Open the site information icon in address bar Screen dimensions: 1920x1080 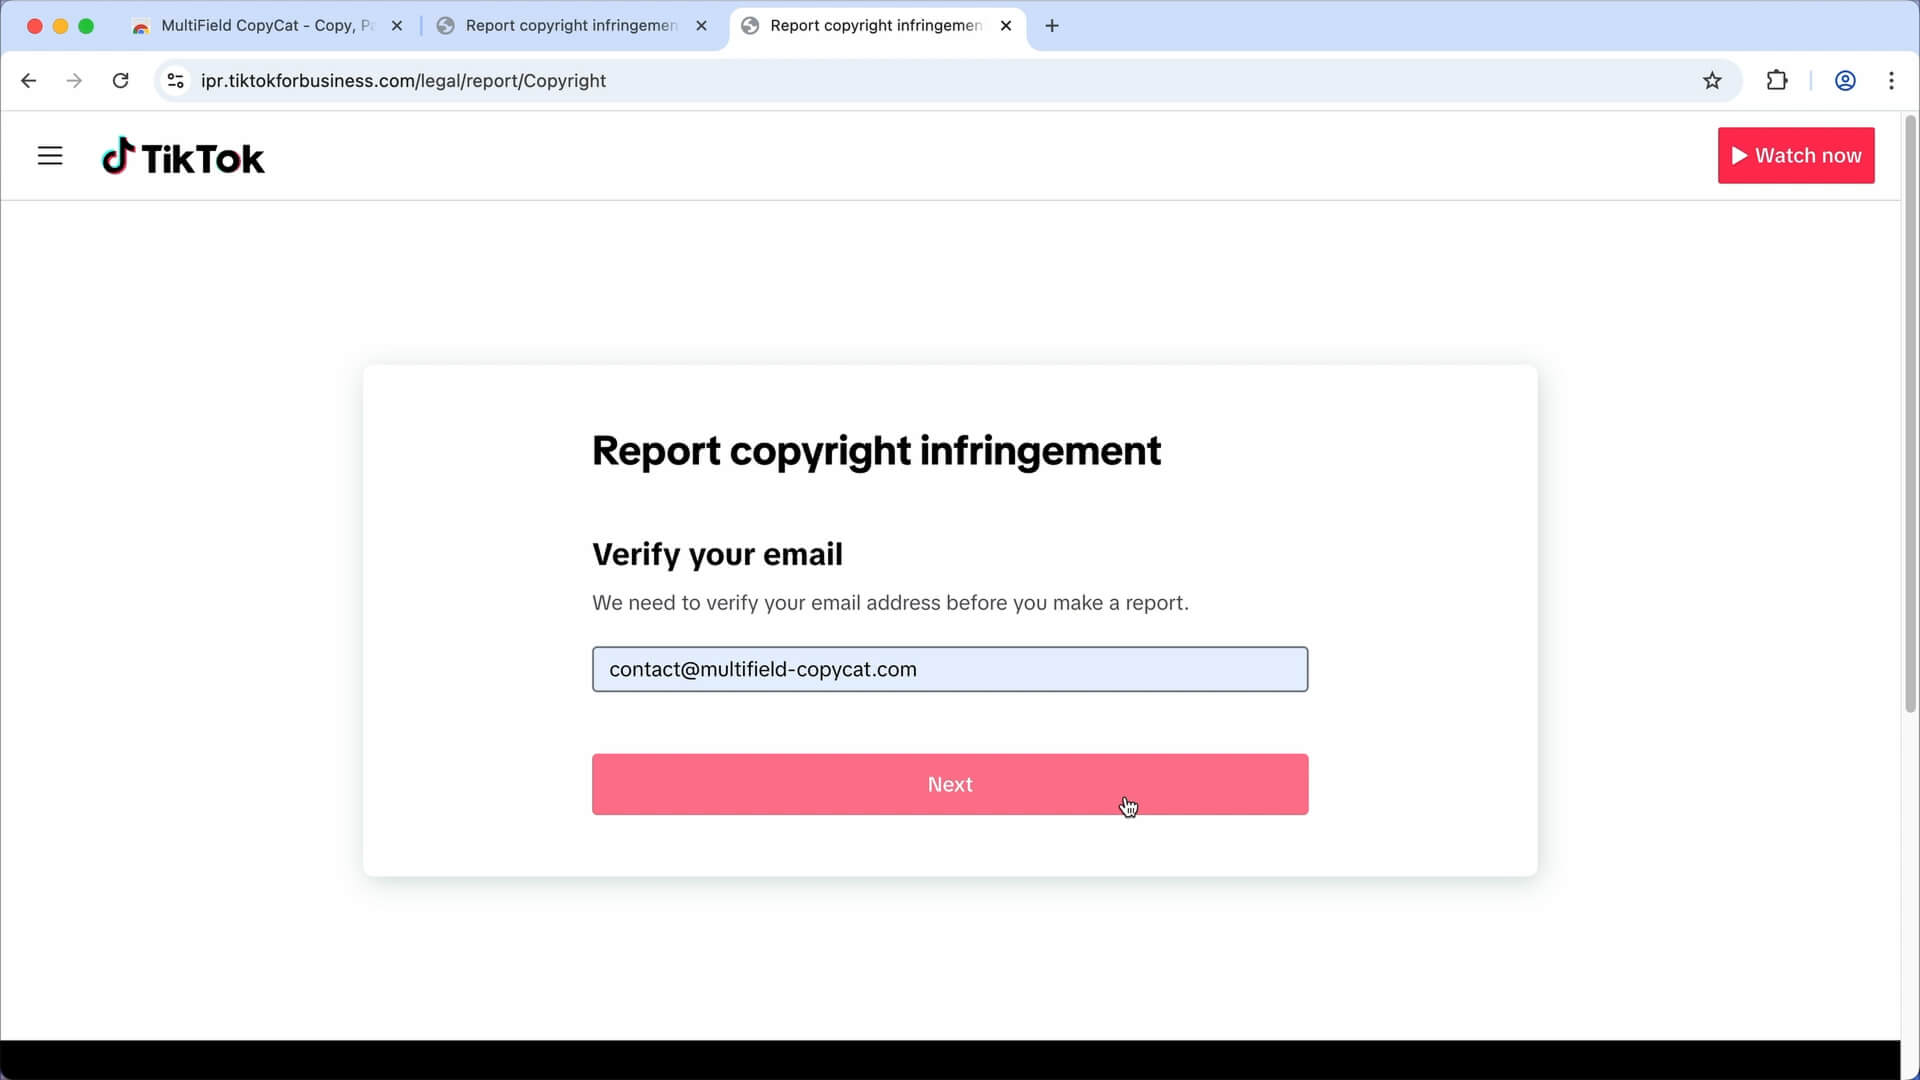click(x=175, y=80)
